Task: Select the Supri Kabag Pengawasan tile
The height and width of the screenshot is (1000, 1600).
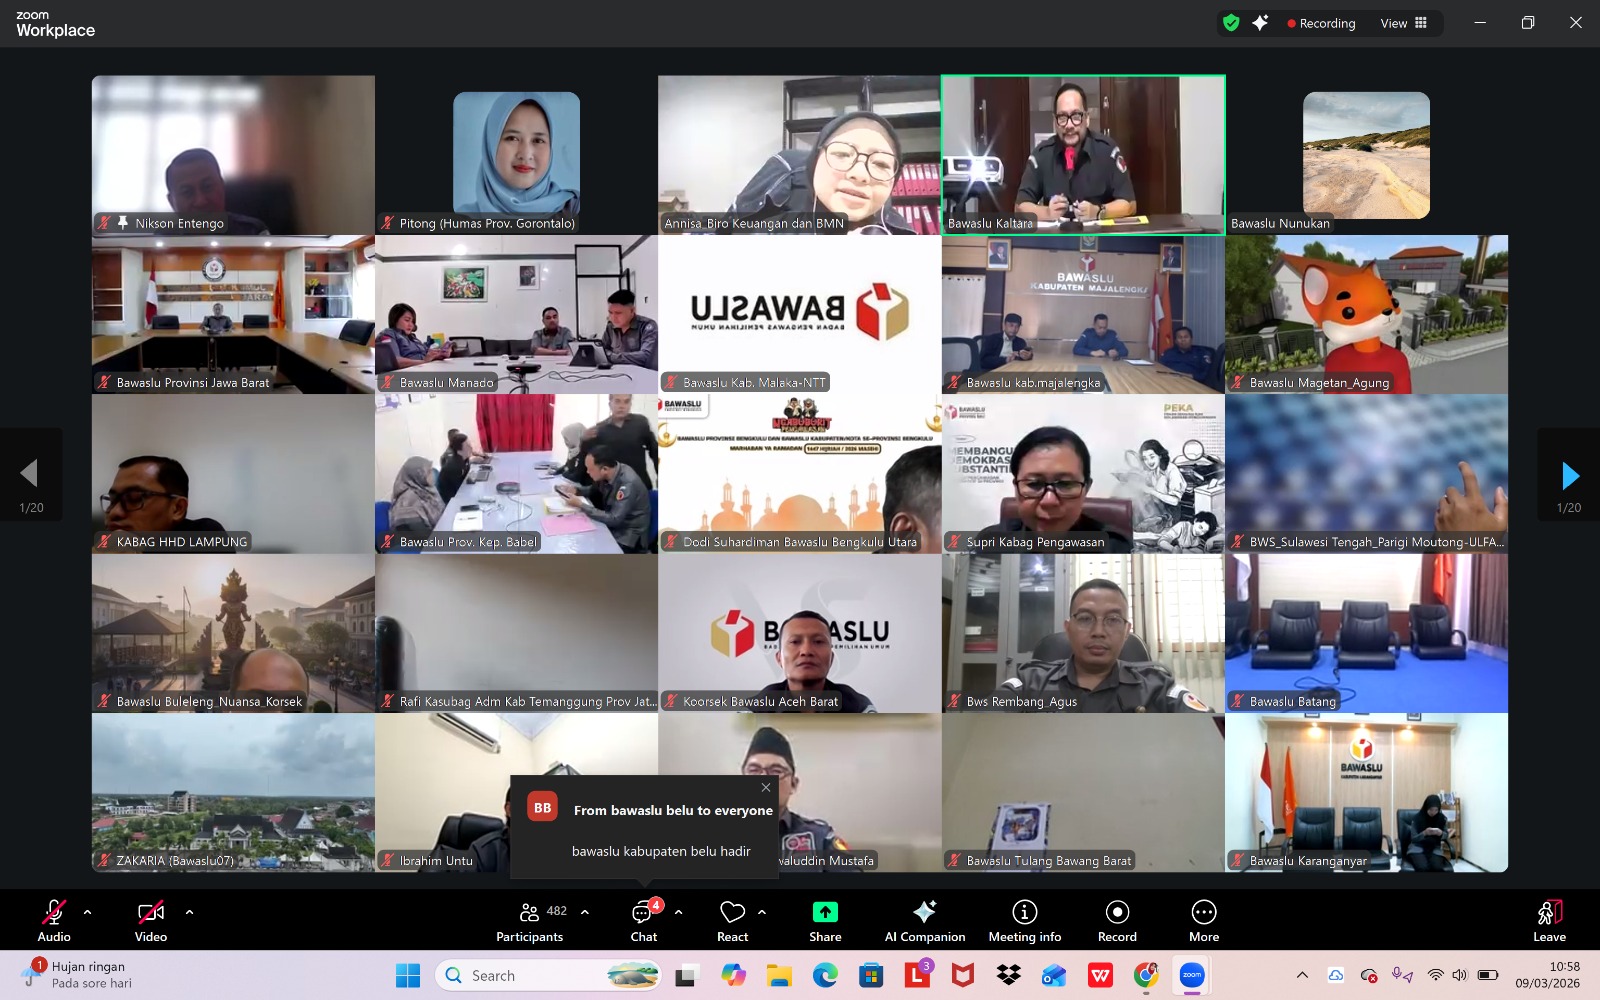Action: [1083, 474]
